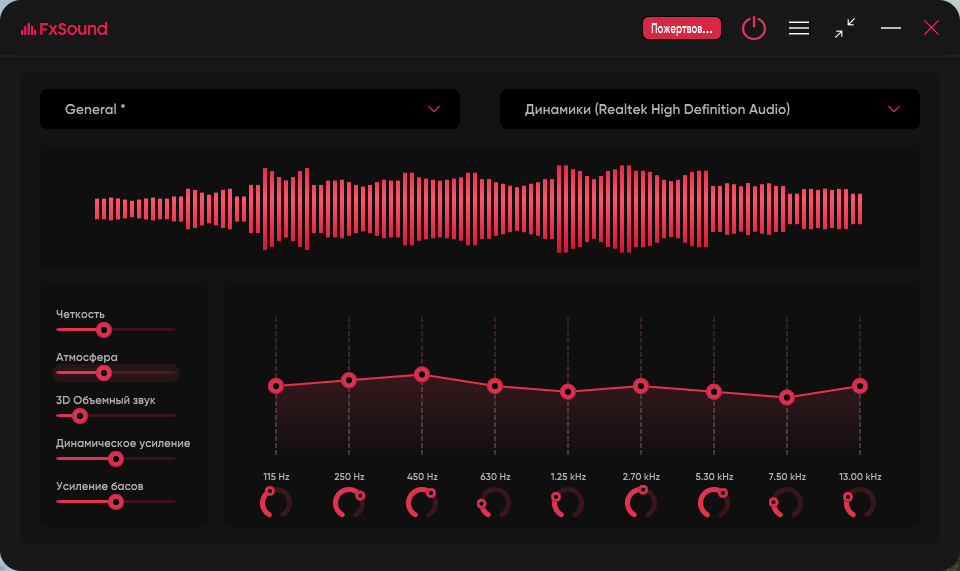The width and height of the screenshot is (960, 571).
Task: Click the 5.30 kHz equalizer point
Action: coord(714,392)
